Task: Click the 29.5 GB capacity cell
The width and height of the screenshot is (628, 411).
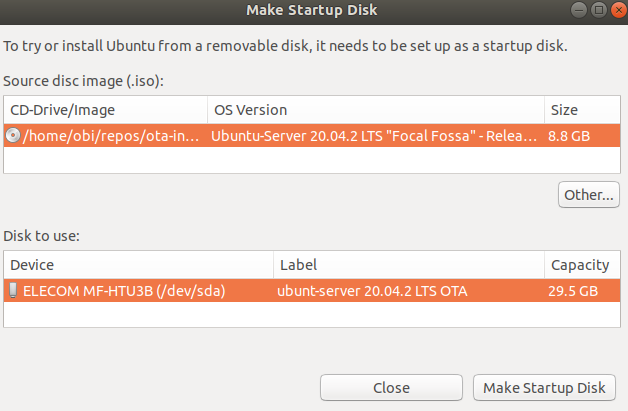Action: (575, 291)
